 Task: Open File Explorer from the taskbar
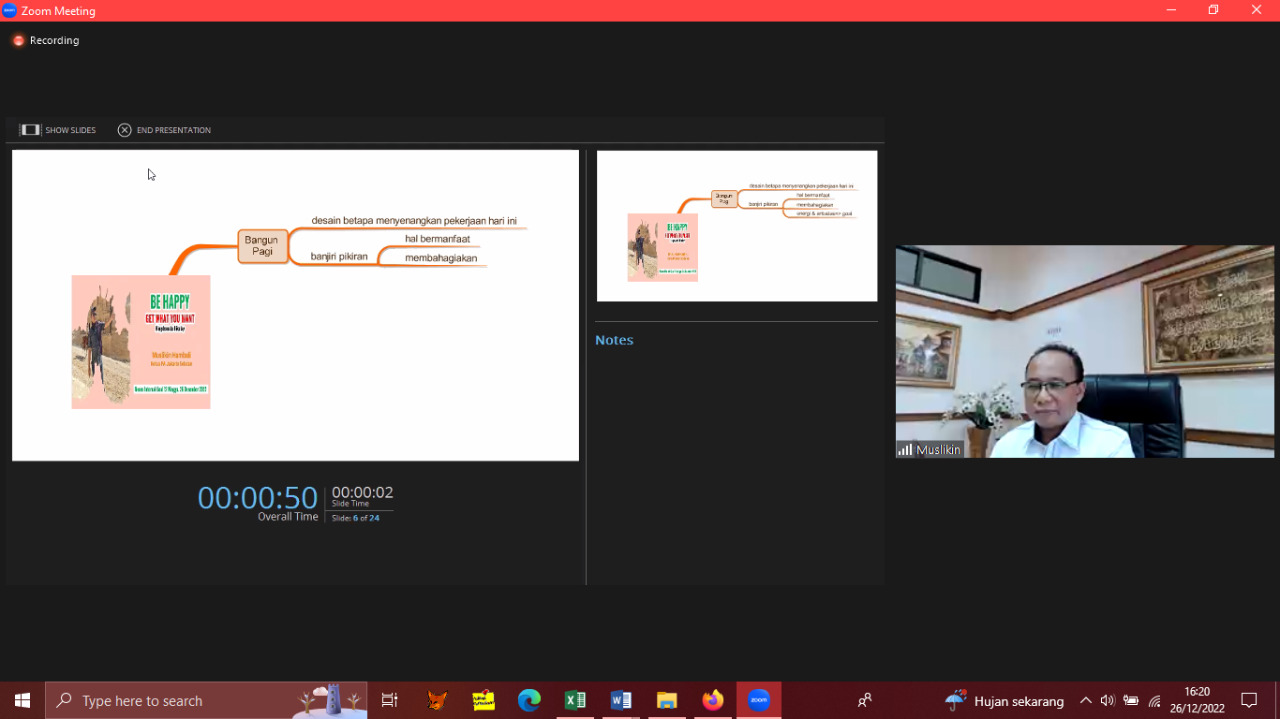(667, 701)
